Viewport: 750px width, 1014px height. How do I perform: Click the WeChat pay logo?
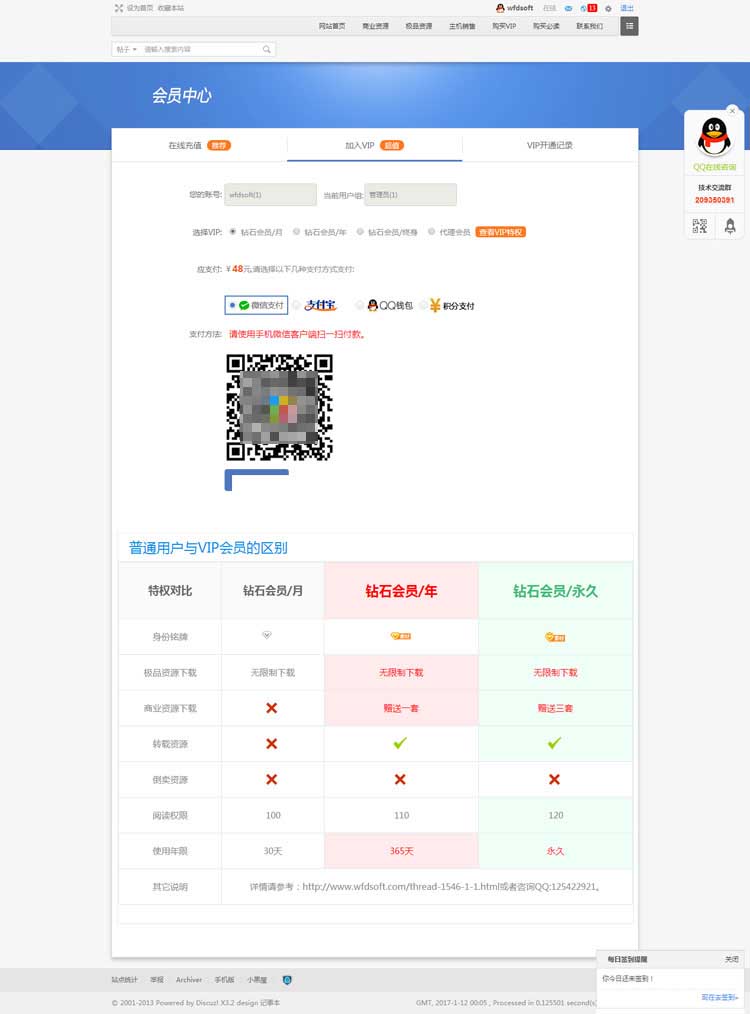tap(244, 305)
